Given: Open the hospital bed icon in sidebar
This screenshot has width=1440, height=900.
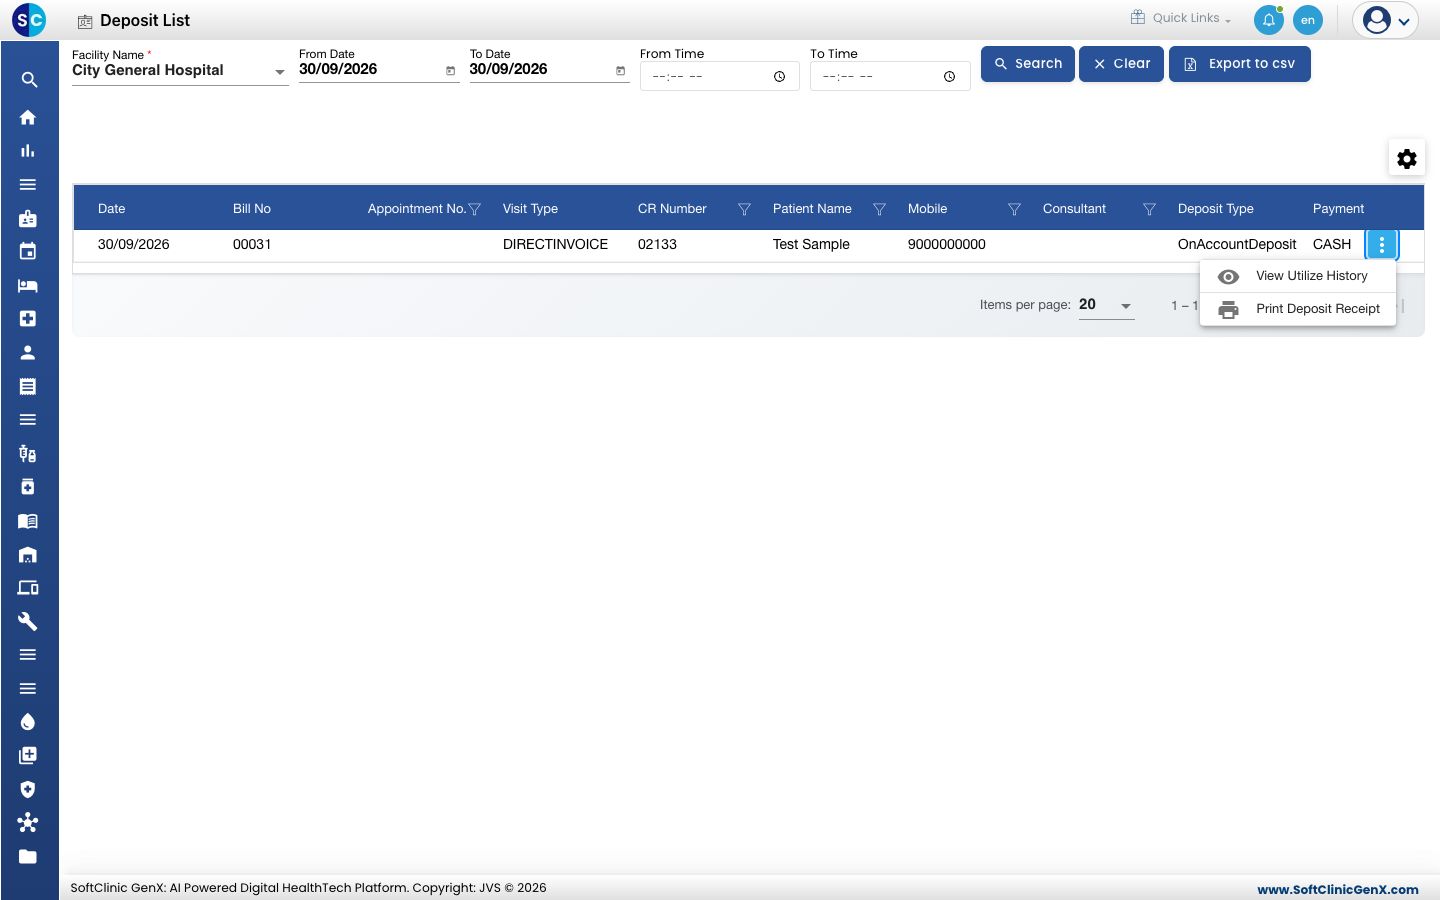Looking at the screenshot, I should coord(28,286).
